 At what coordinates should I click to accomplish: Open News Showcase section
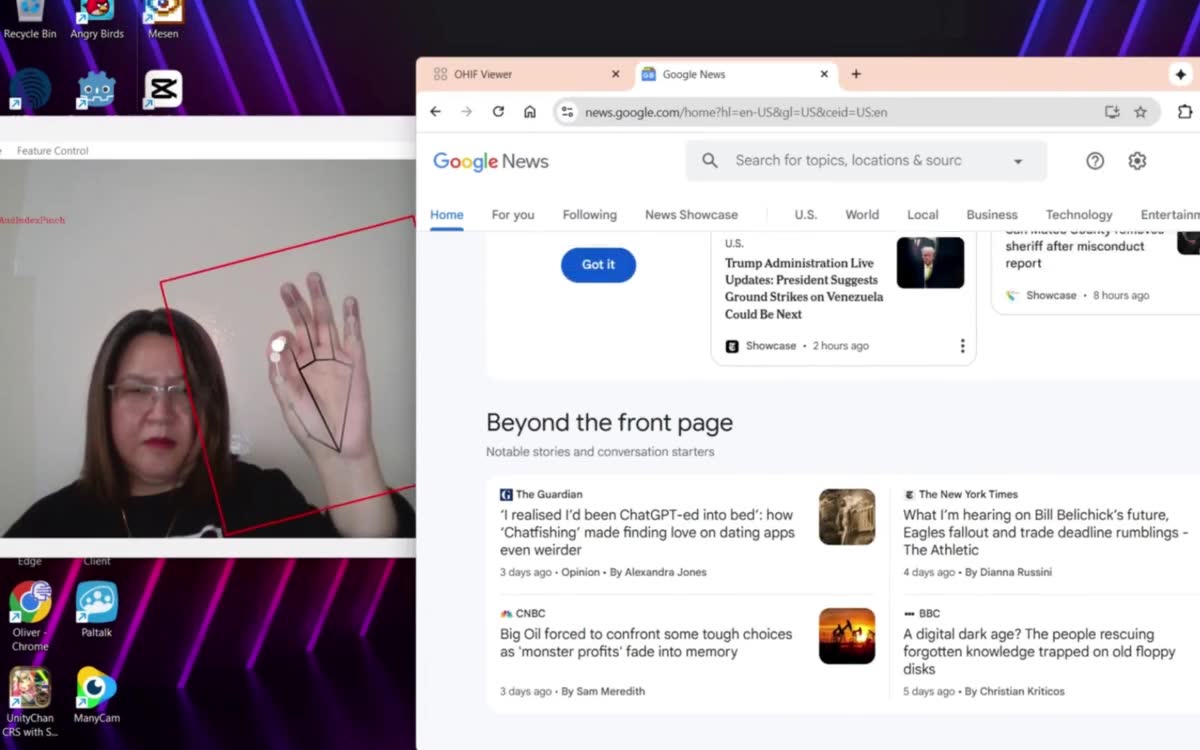click(691, 215)
